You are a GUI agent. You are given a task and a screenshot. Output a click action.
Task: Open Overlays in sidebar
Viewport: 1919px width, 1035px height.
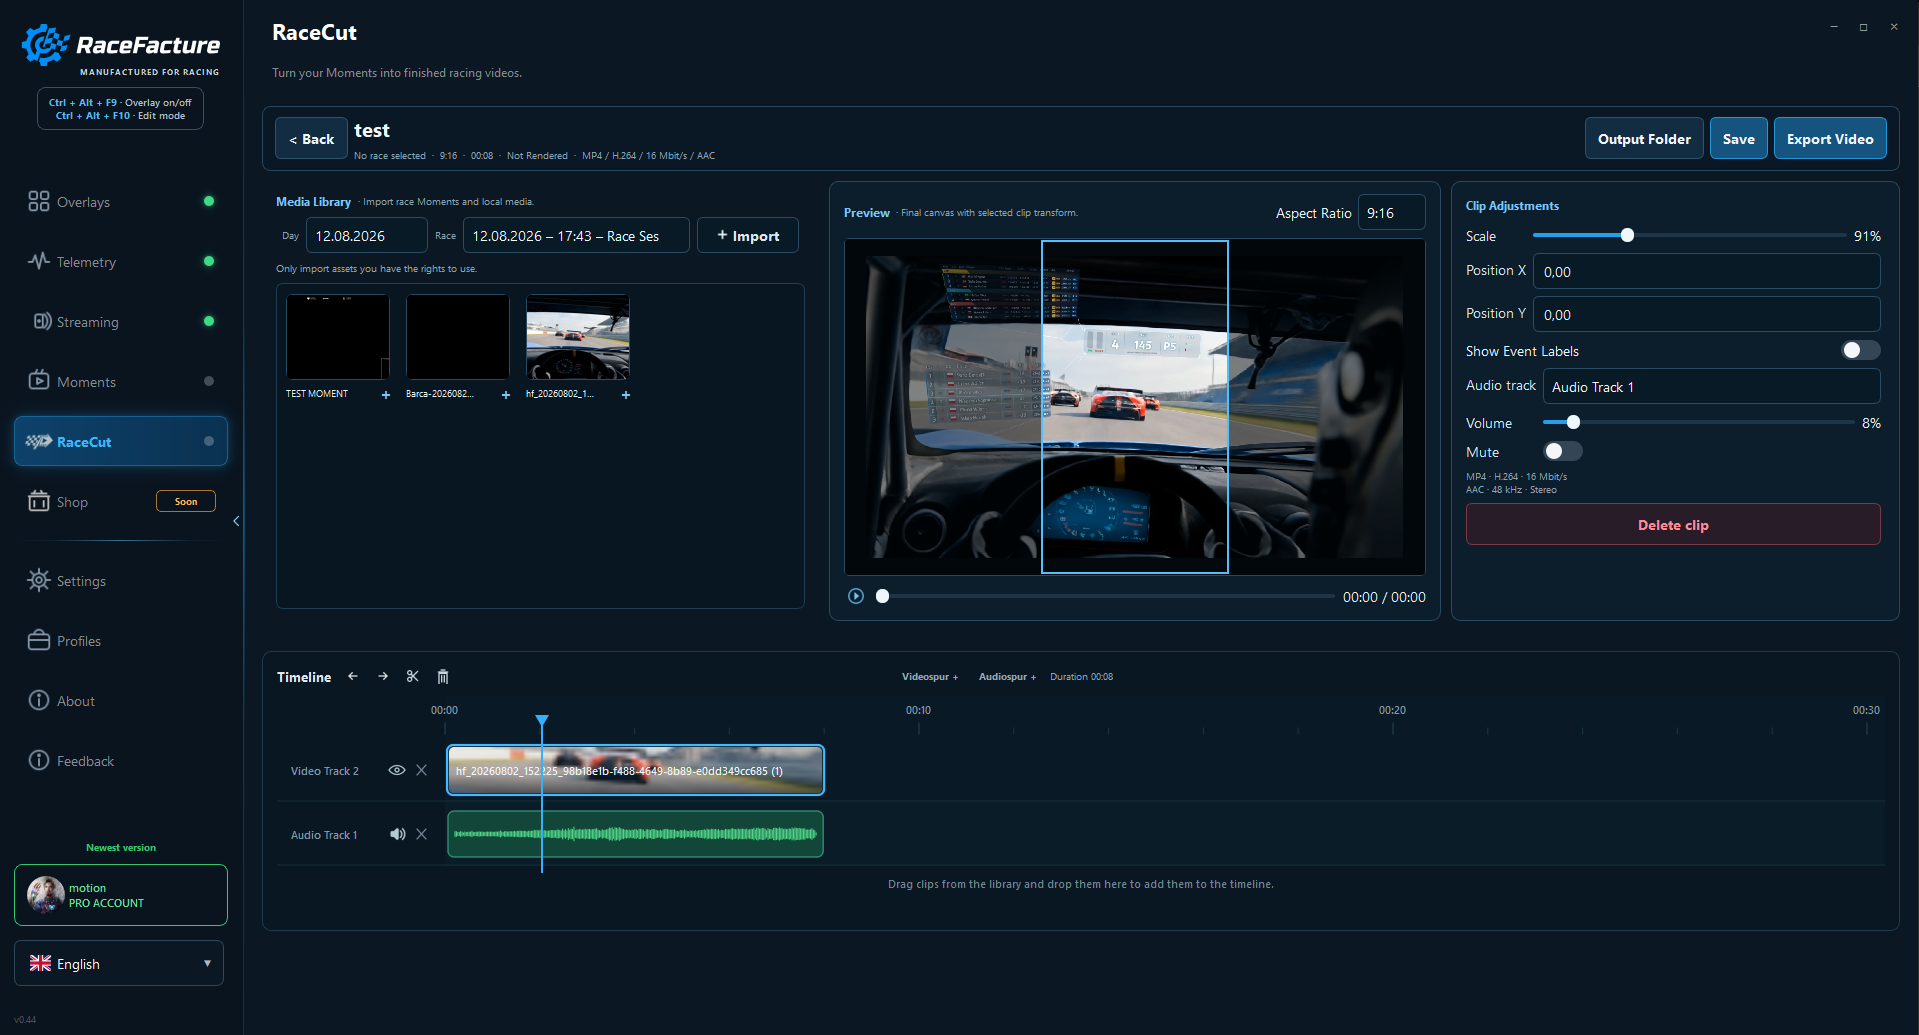pos(120,202)
